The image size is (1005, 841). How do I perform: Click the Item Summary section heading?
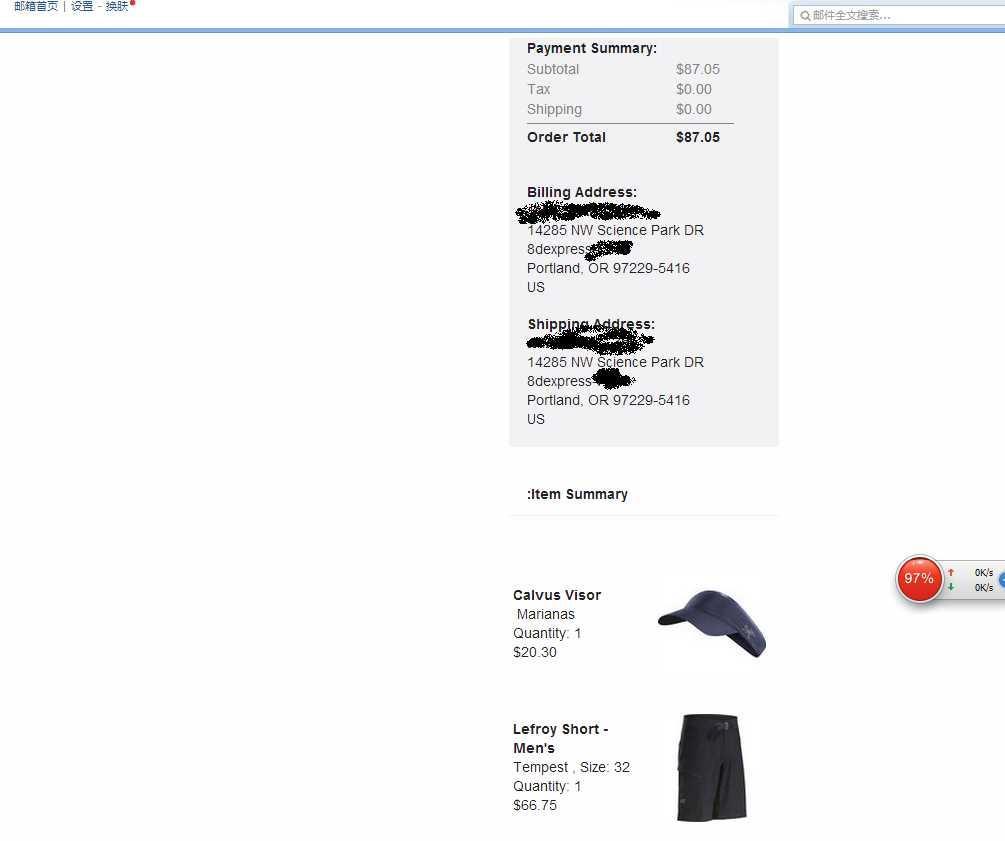coord(577,494)
